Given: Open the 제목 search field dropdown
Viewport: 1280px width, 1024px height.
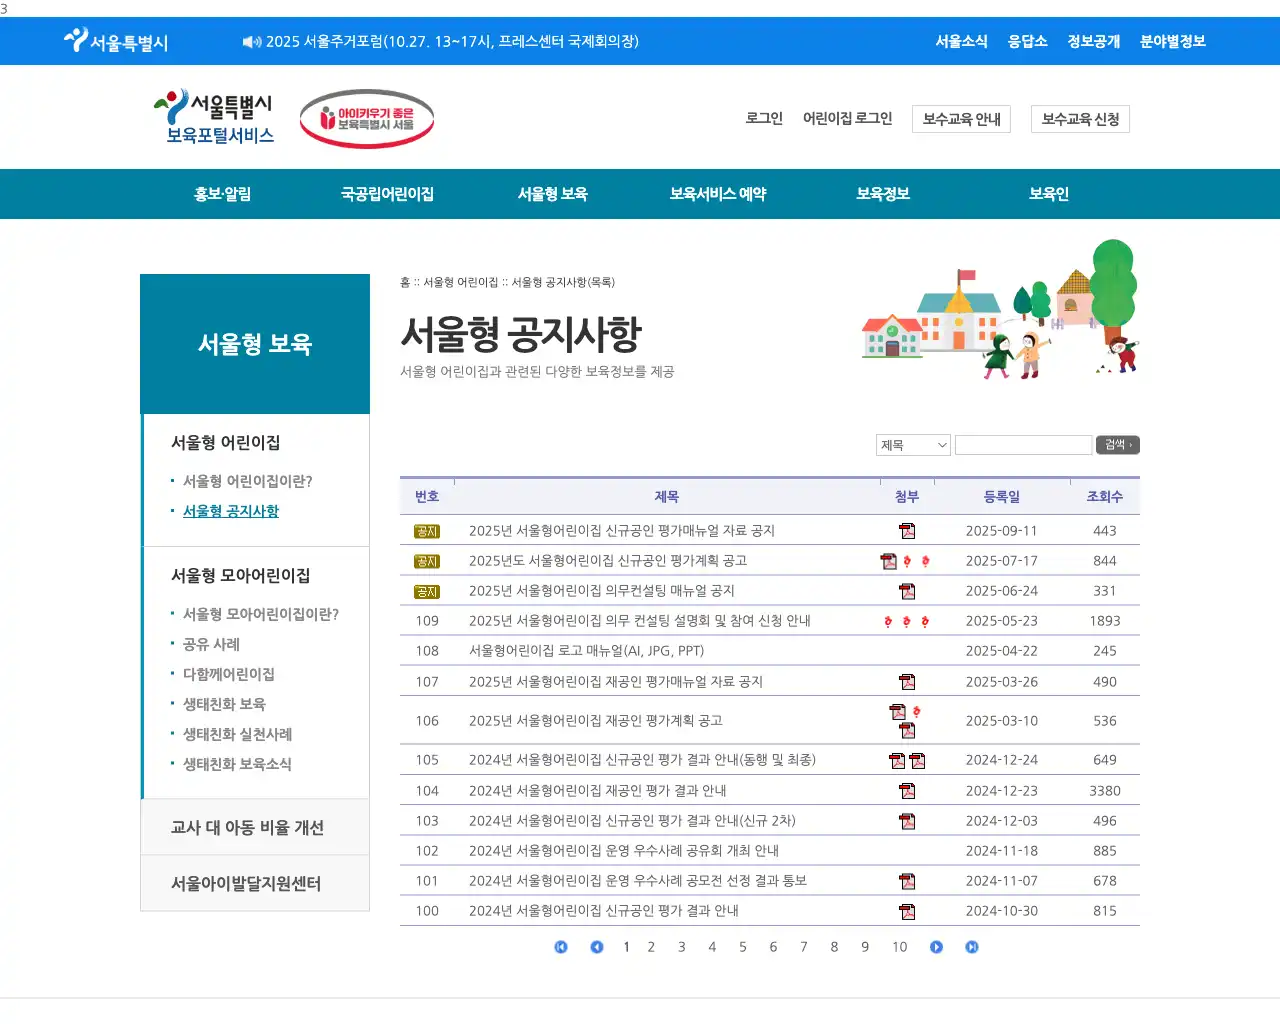Looking at the screenshot, I should tap(912, 444).
